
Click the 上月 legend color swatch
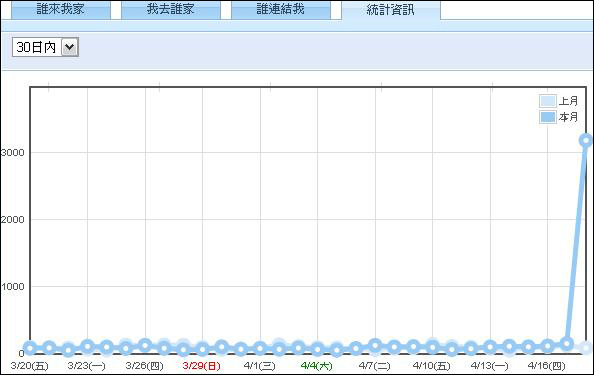point(548,101)
